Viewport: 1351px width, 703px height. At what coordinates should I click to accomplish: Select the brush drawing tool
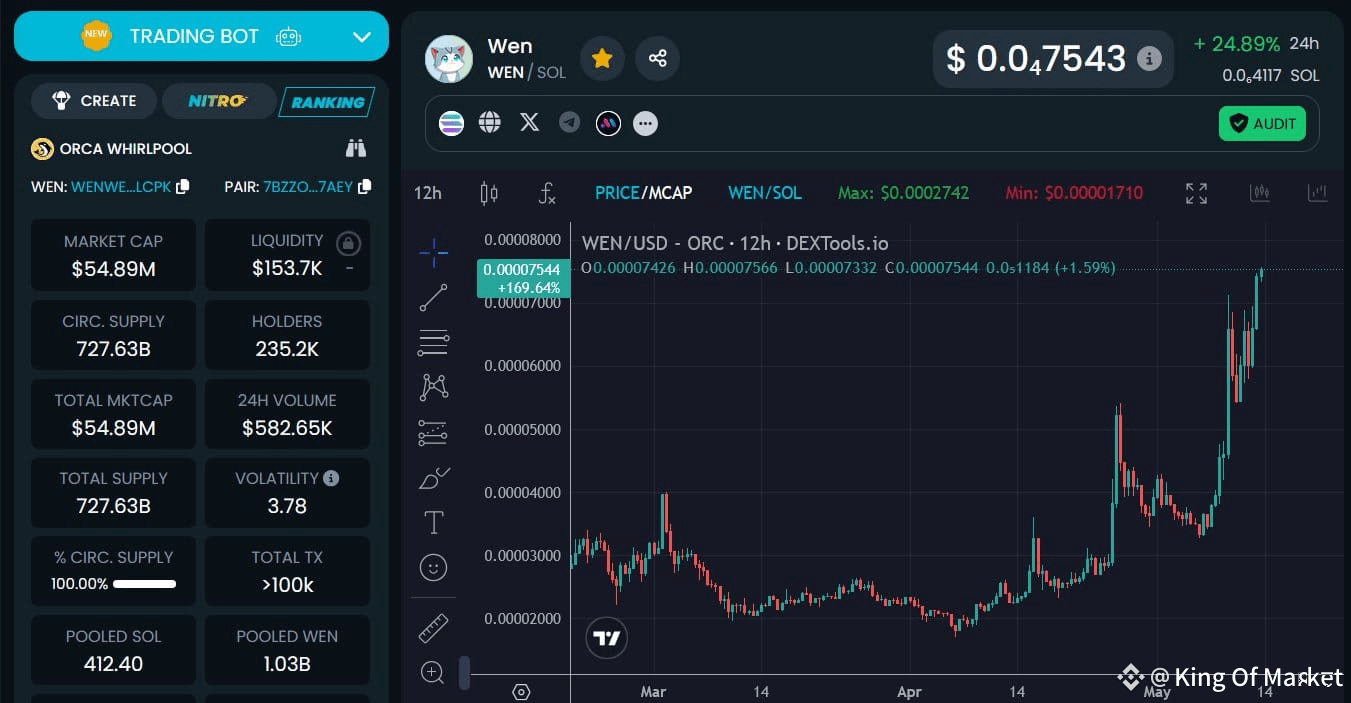point(433,478)
